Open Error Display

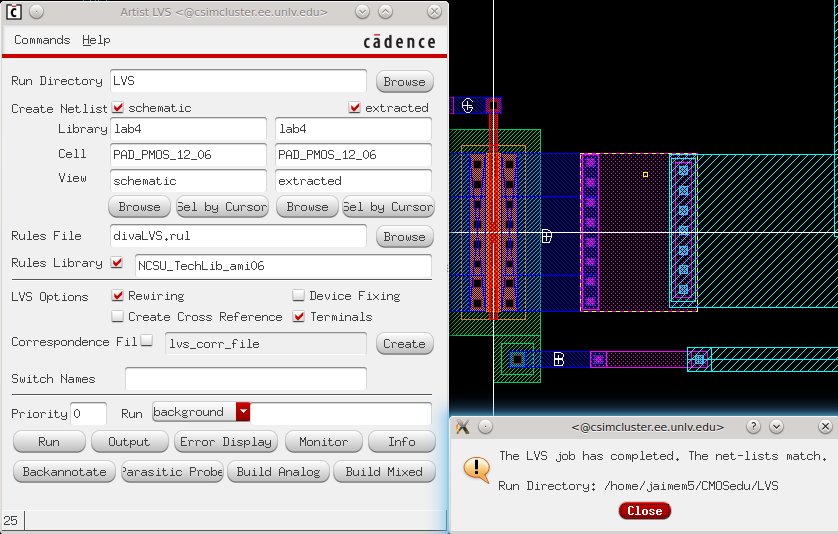point(226,442)
